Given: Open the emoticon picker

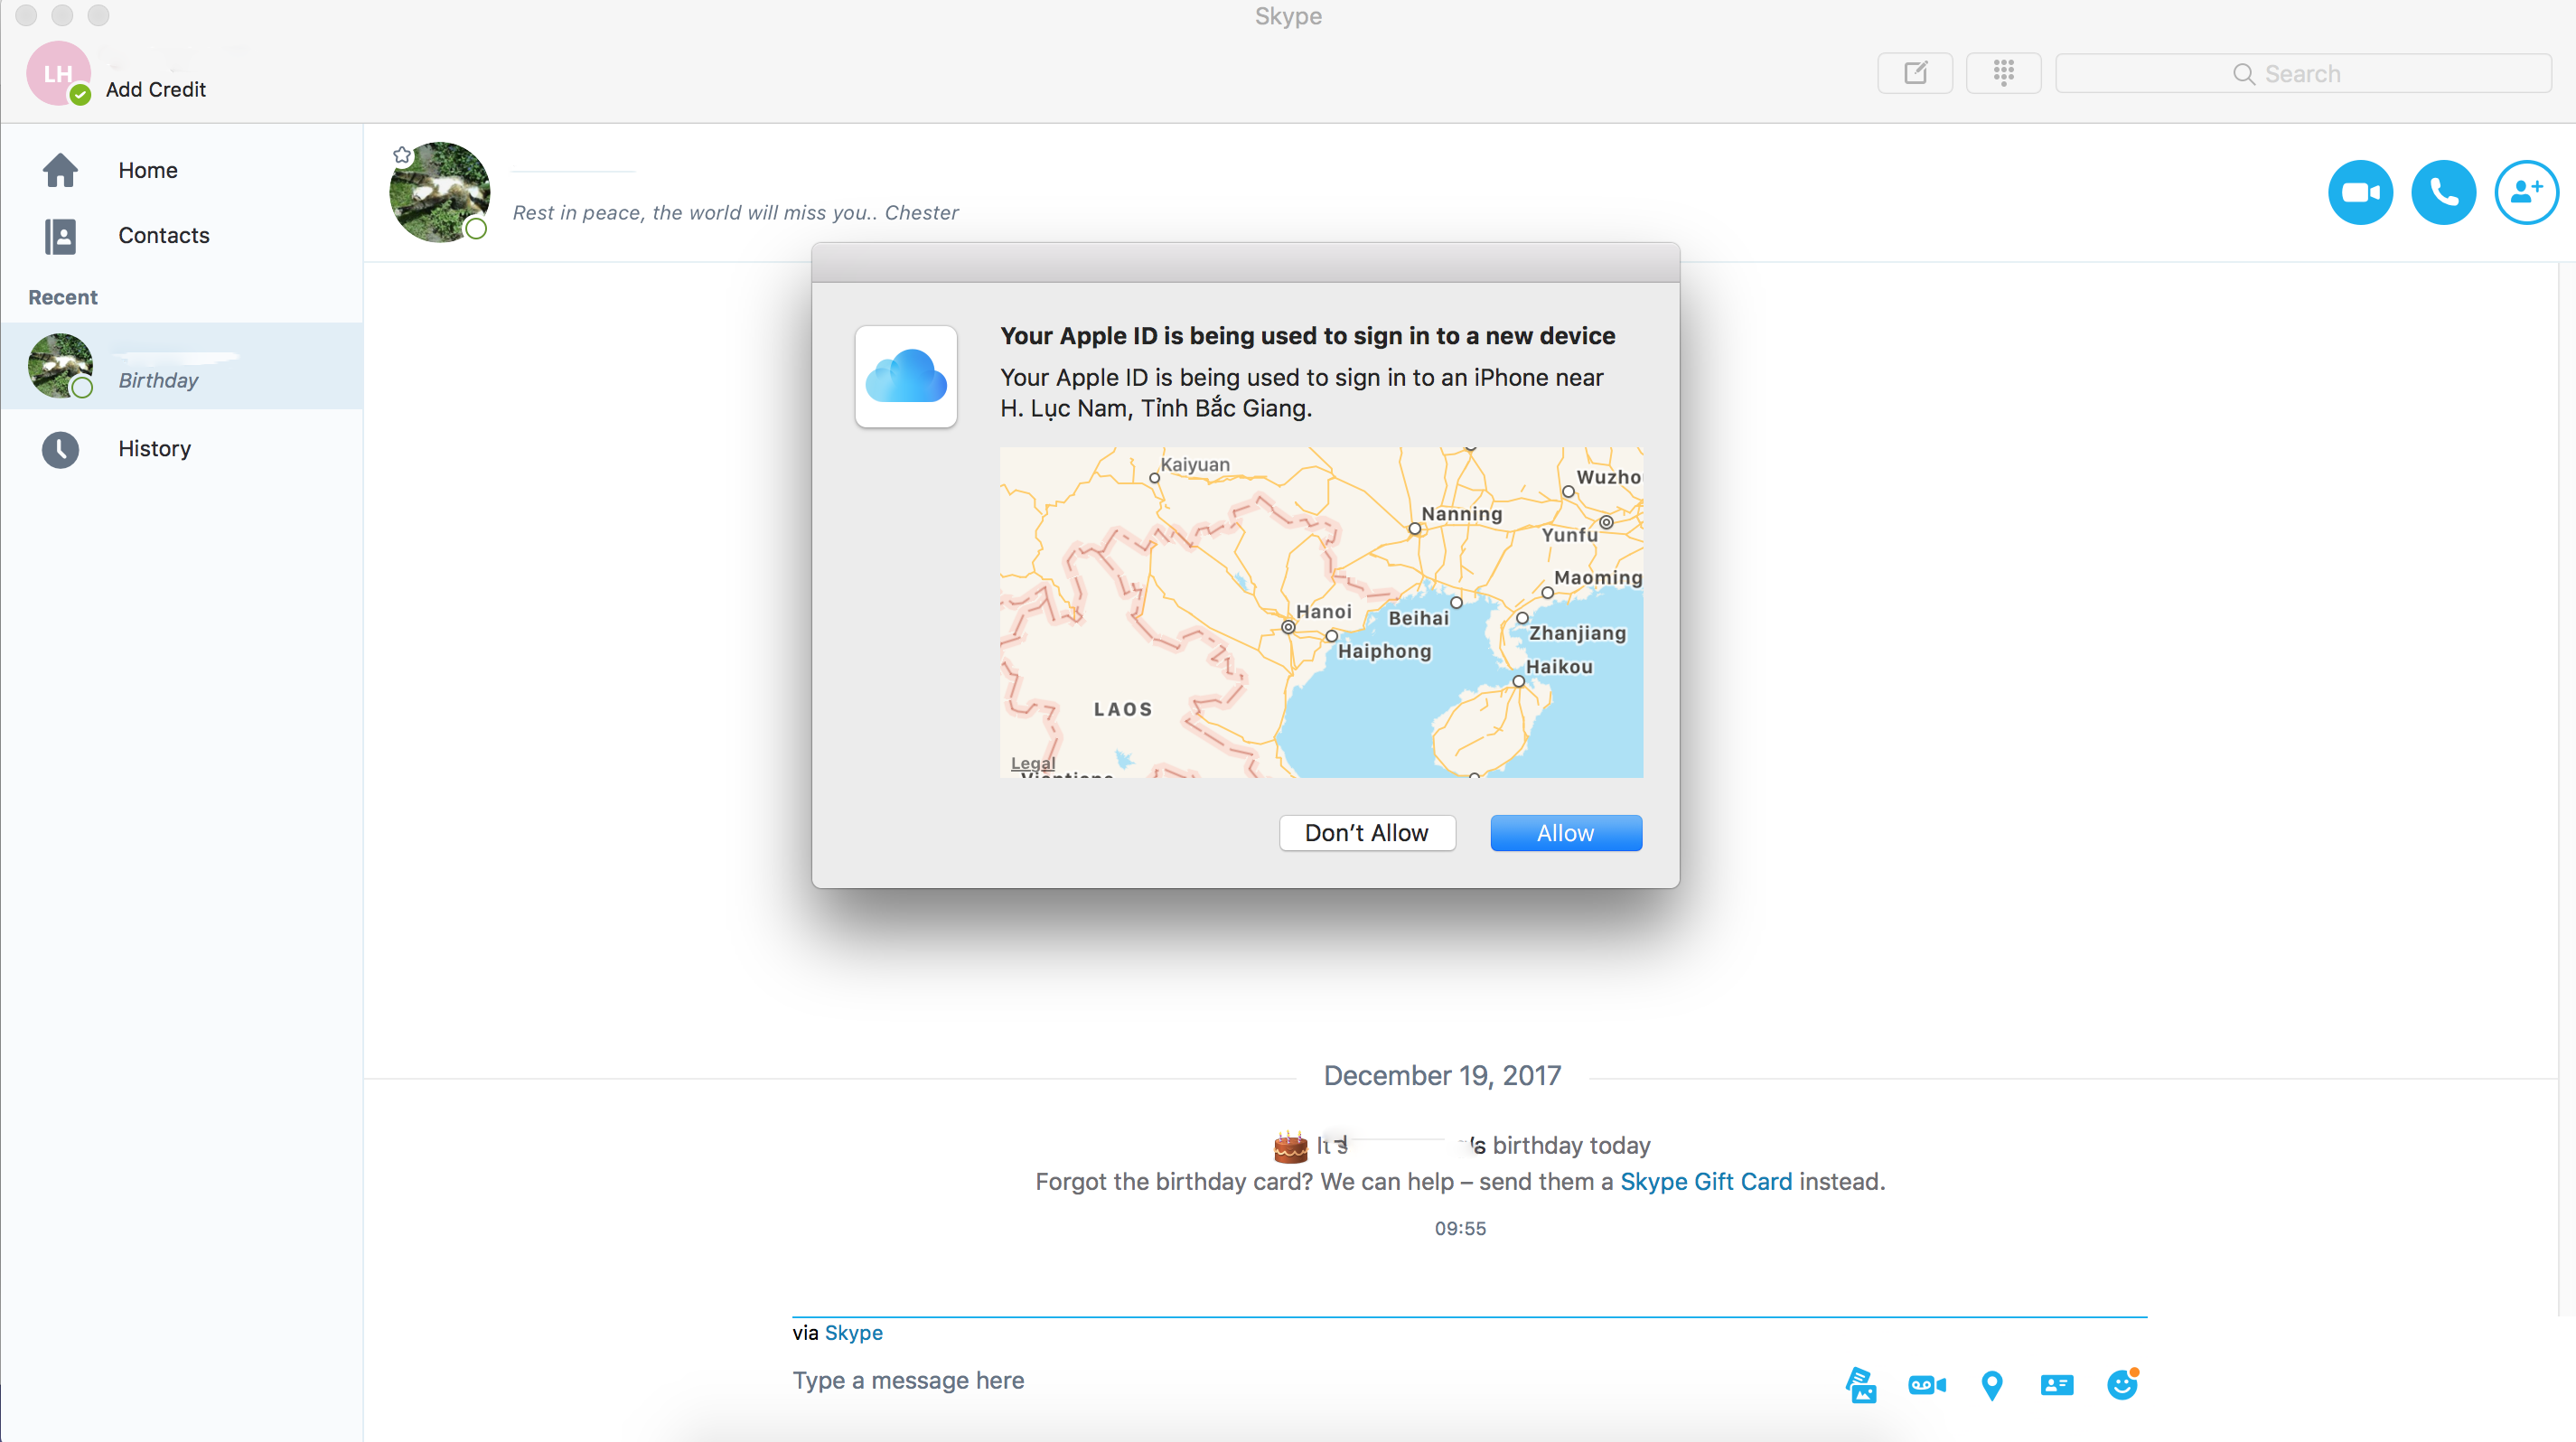Looking at the screenshot, I should click(2122, 1385).
